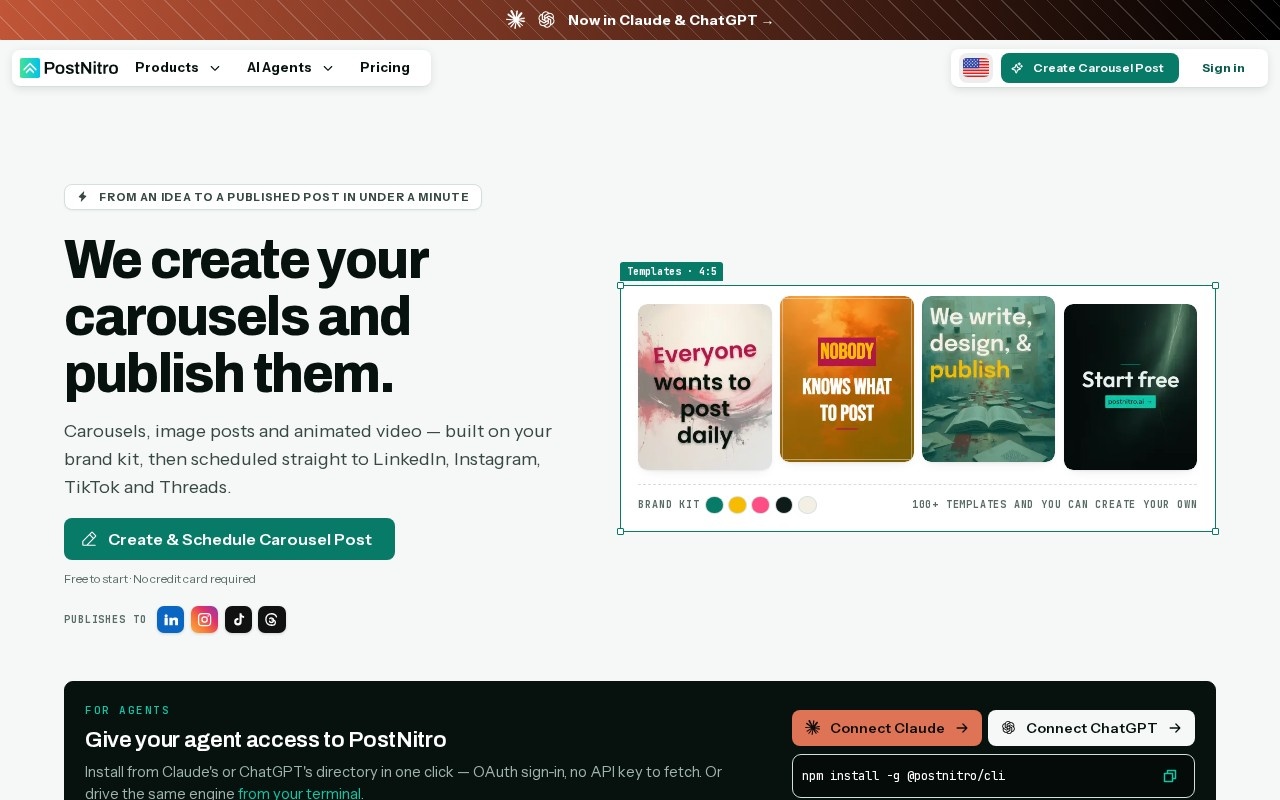Select the yellow brand kit color

coord(737,505)
